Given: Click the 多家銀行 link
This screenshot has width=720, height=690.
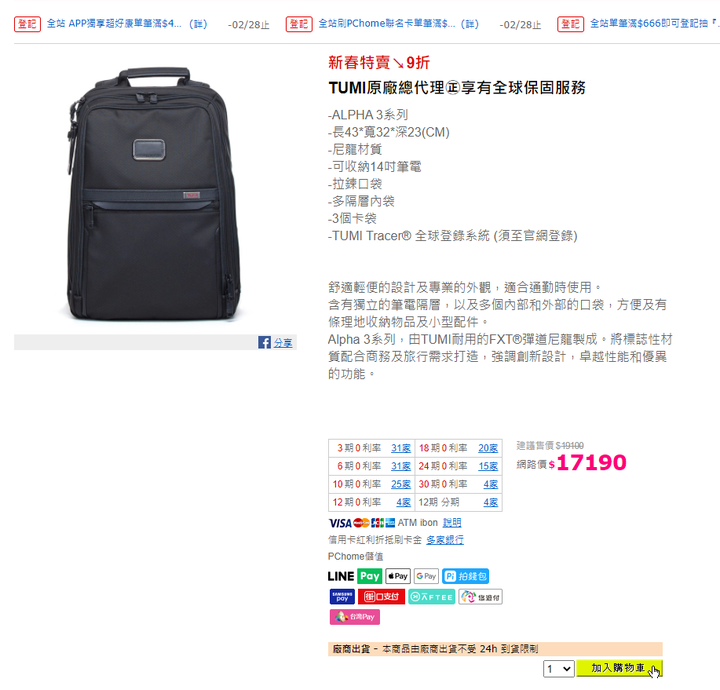Looking at the screenshot, I should 445,539.
